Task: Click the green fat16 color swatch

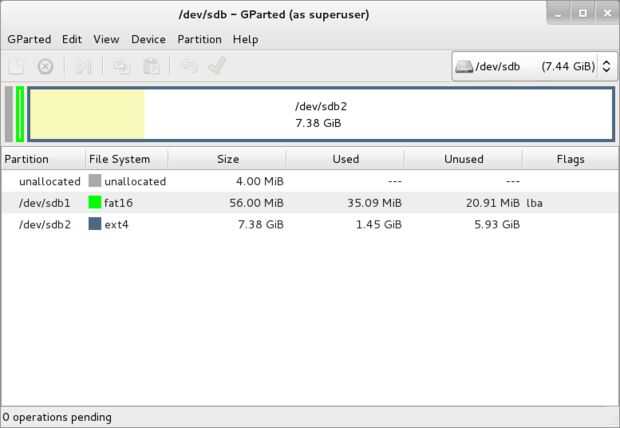Action: (95, 202)
